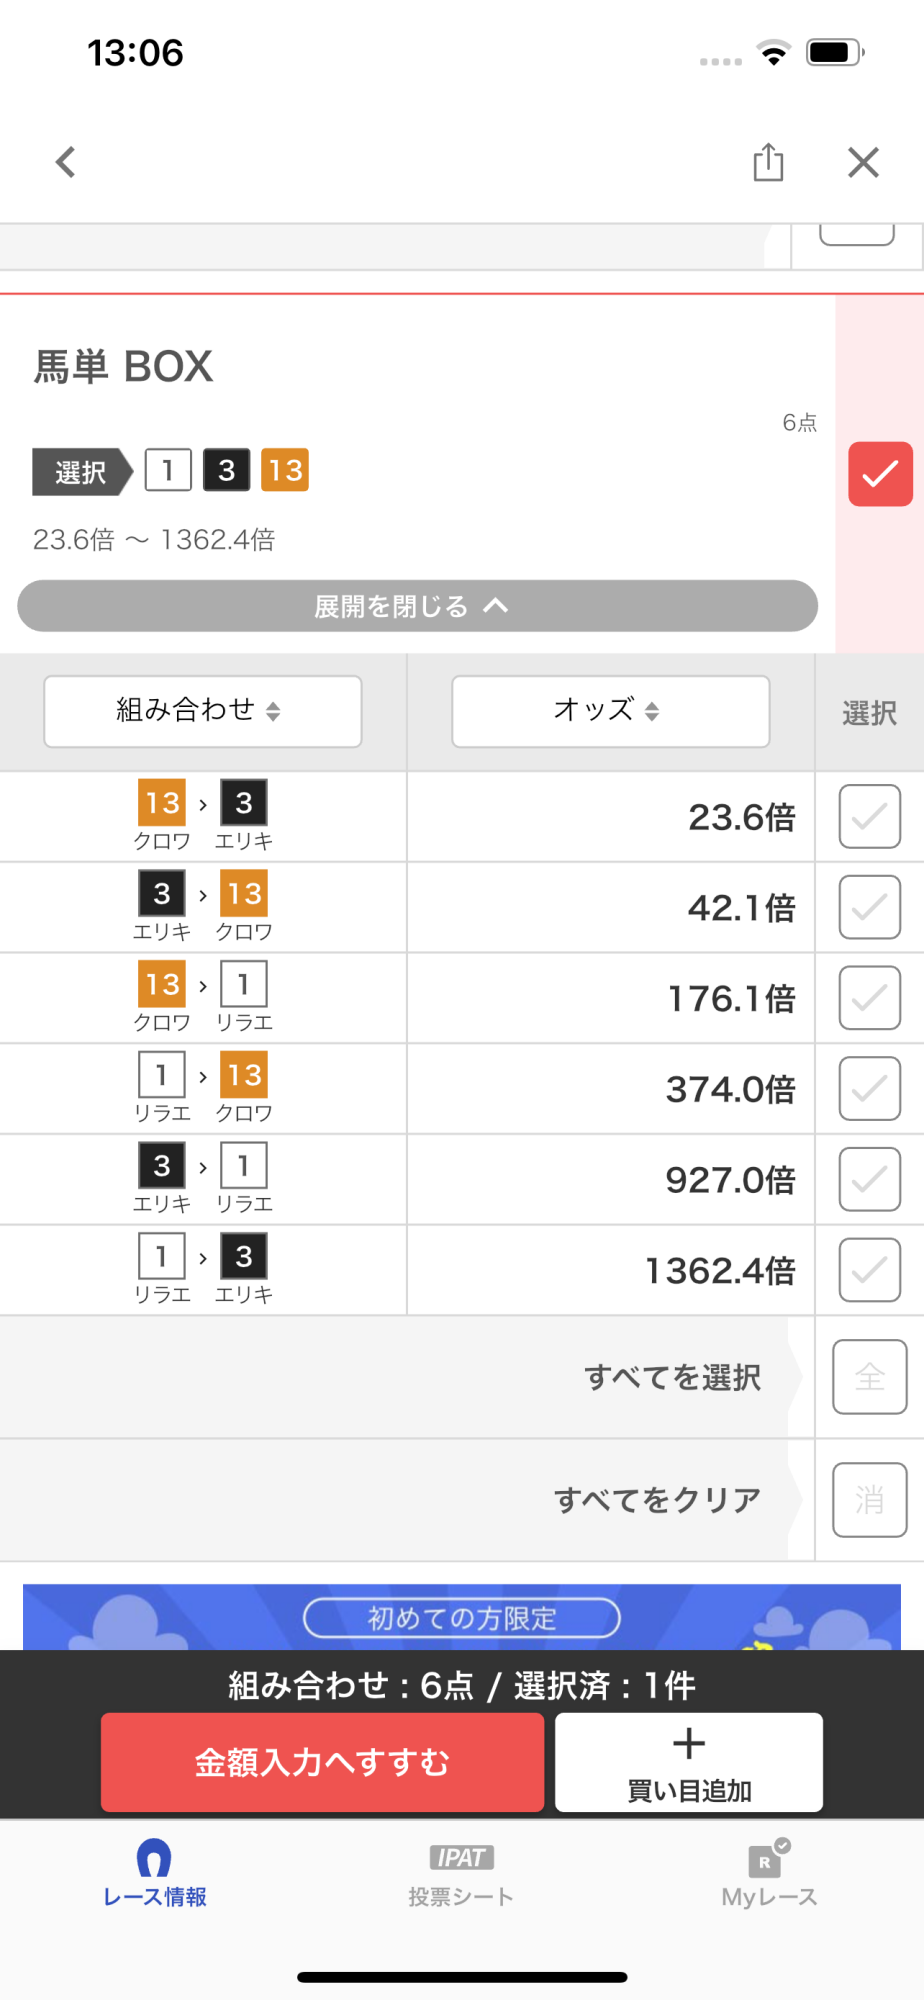
Task: Tap the black number 3 selection badge
Action: pyautogui.click(x=227, y=470)
